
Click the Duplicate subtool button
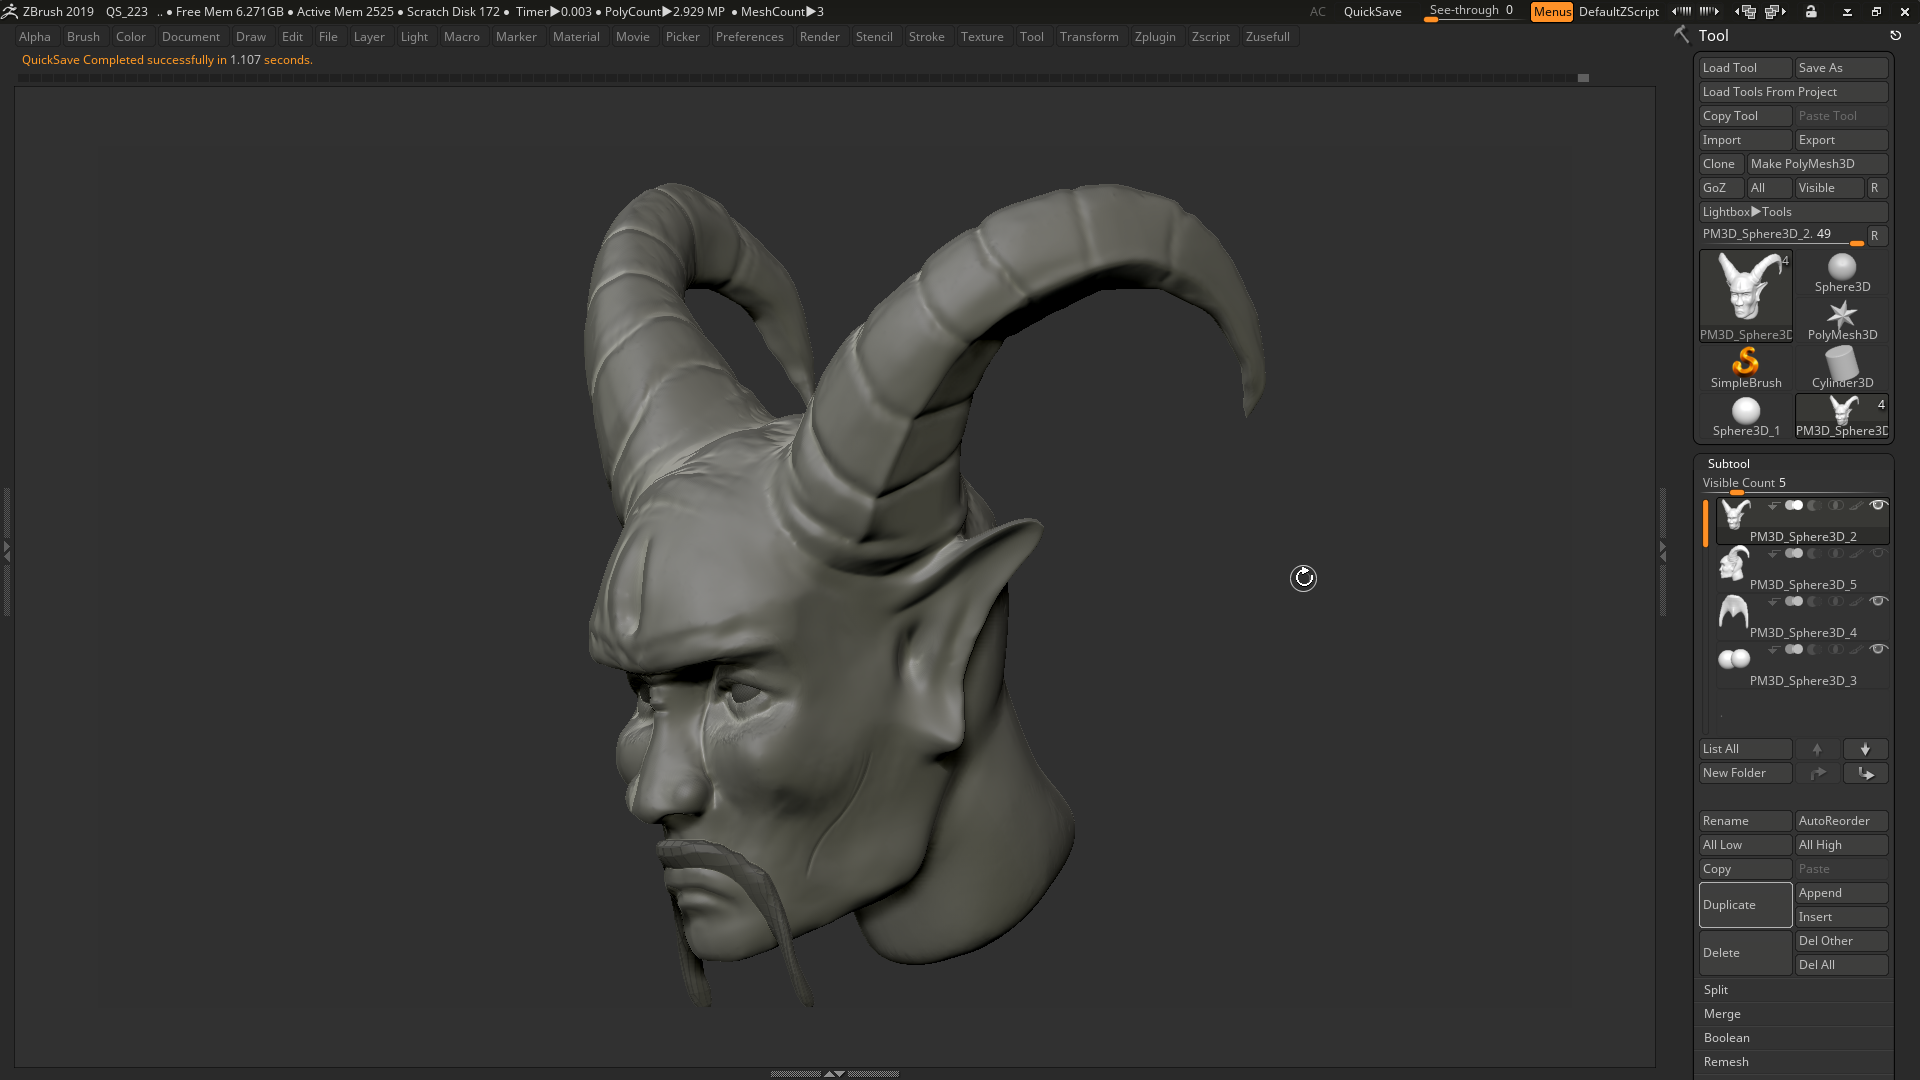coord(1745,905)
